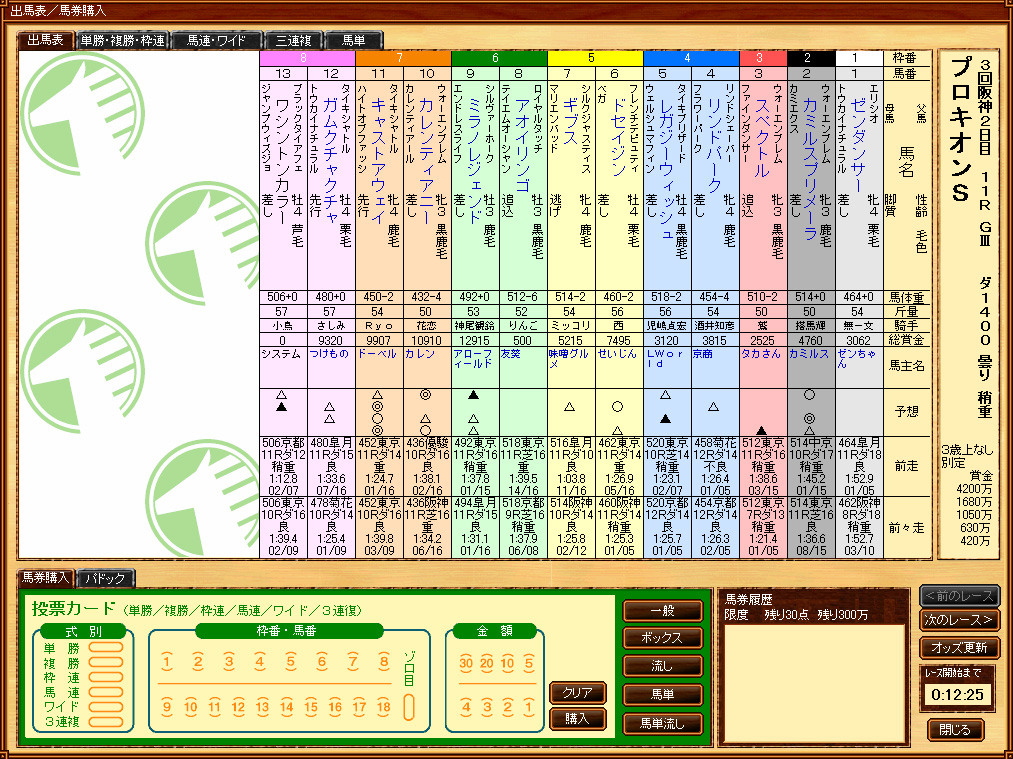Switch to the 三連複 odds tab
Screen dimensions: 1013x759
(x=292, y=41)
